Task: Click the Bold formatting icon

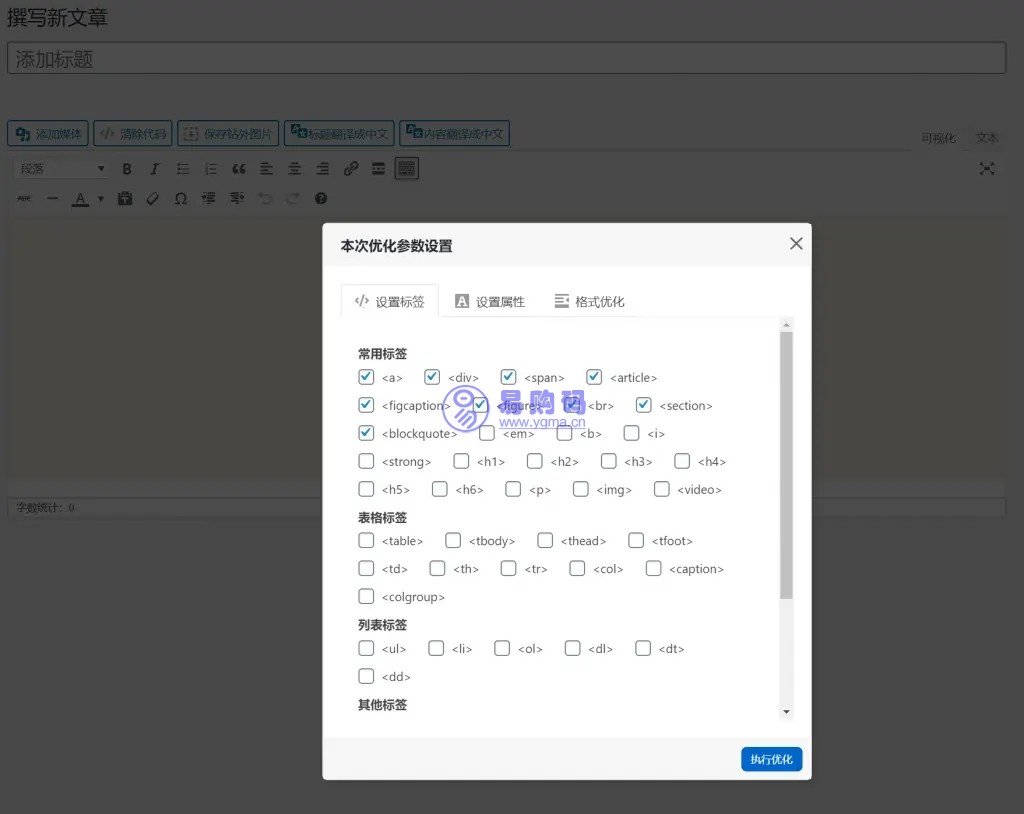Action: [127, 169]
